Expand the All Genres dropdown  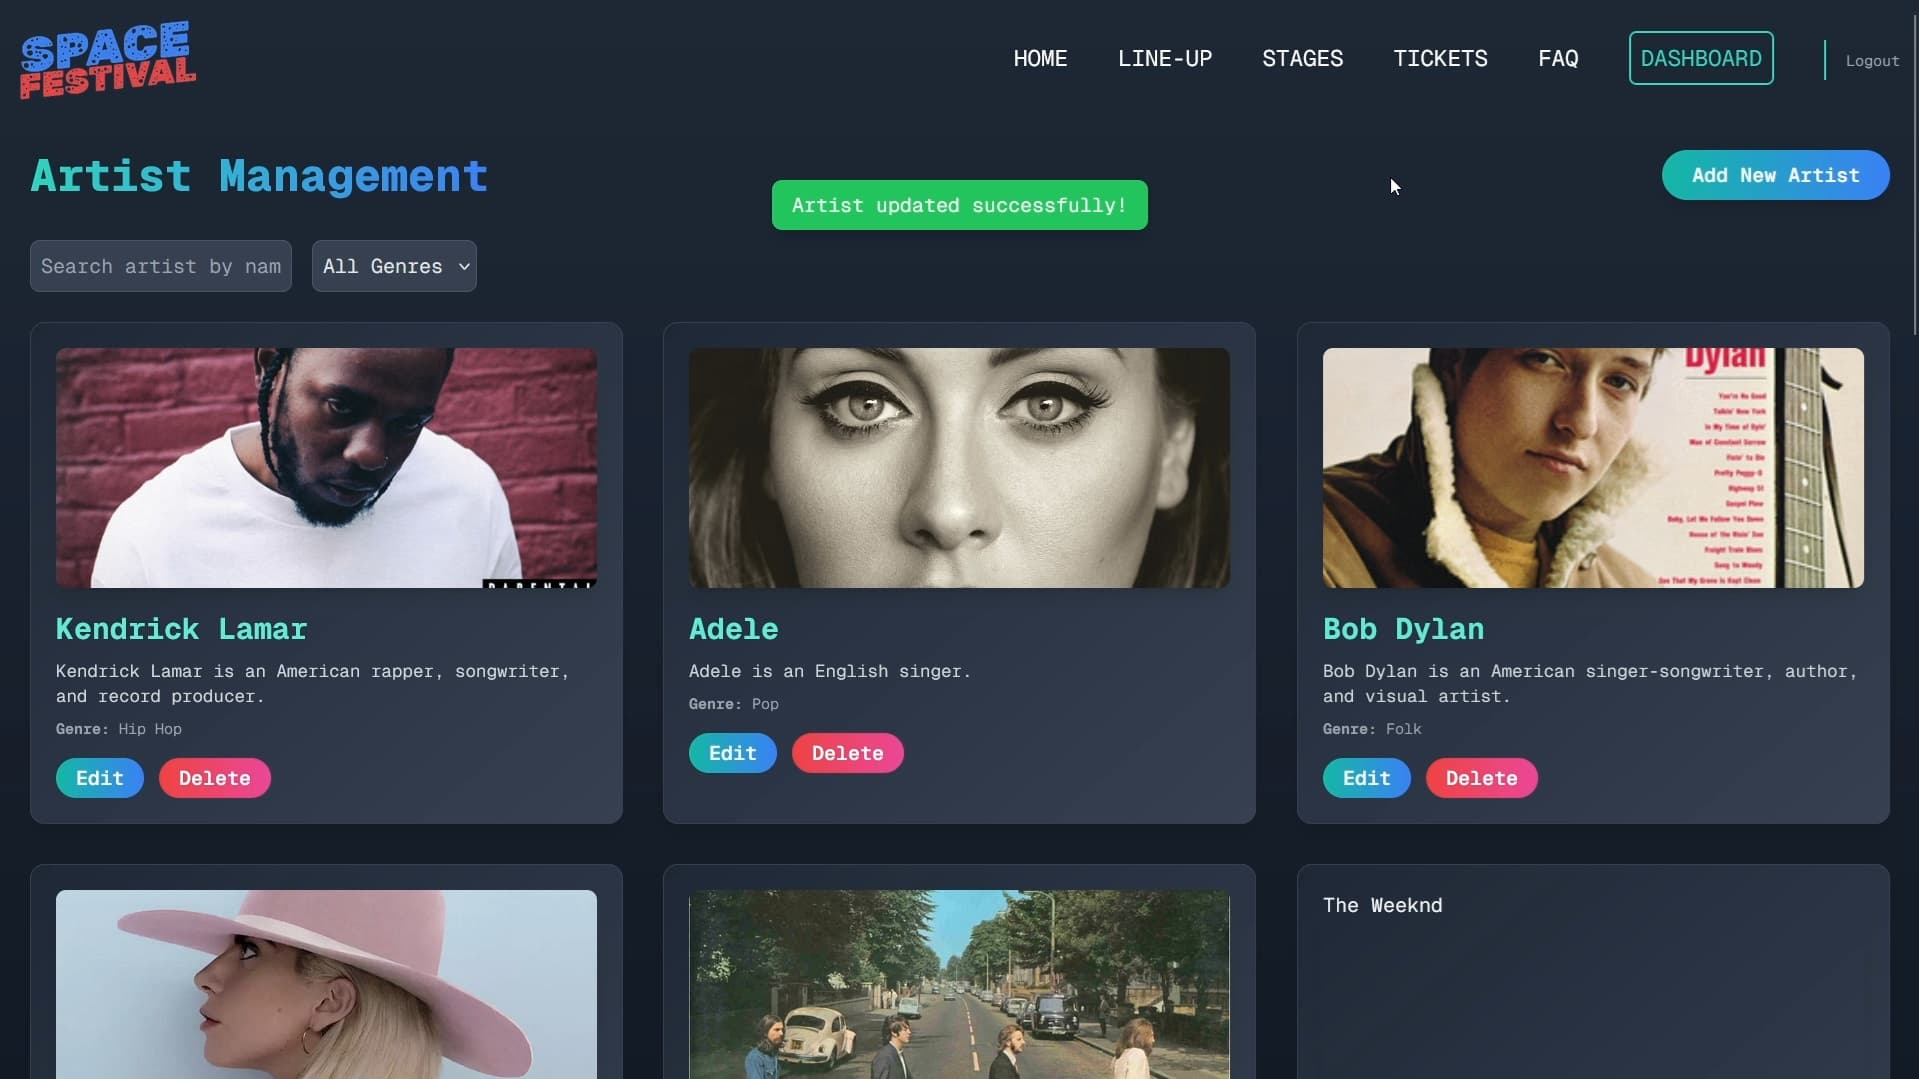pos(394,266)
